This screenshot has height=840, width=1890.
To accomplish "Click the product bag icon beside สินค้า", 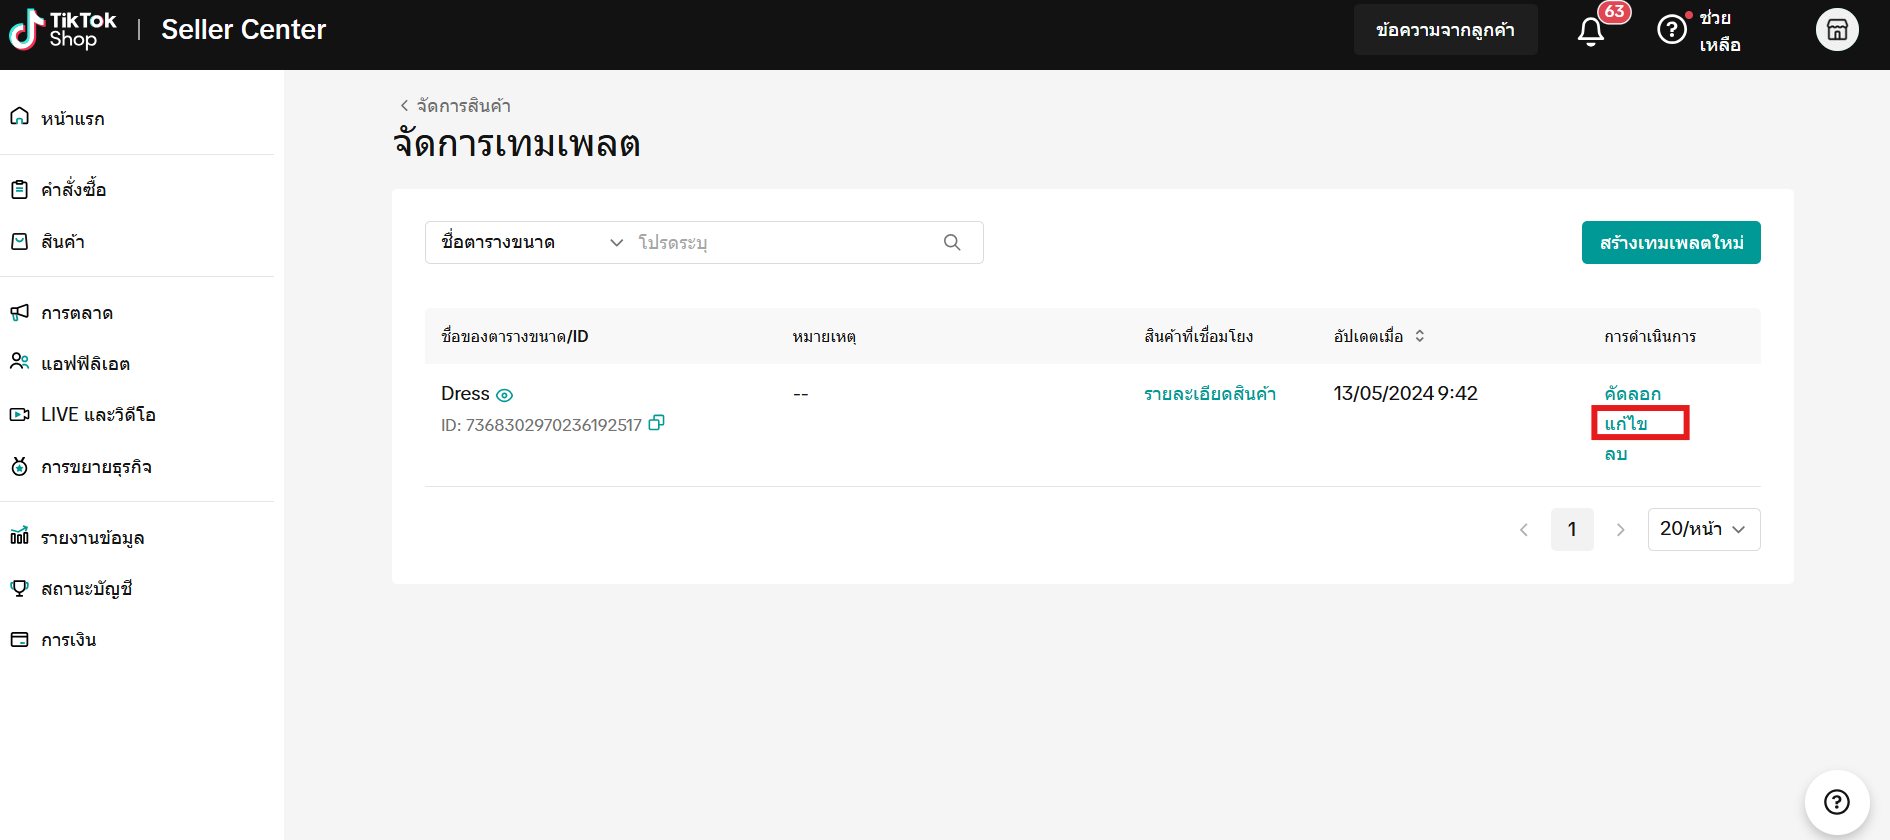I will 19,241.
